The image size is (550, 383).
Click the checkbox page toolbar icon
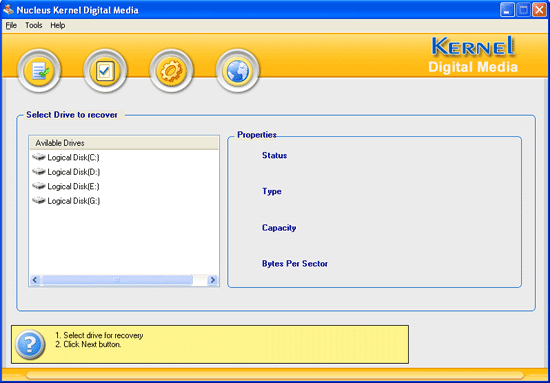point(105,70)
